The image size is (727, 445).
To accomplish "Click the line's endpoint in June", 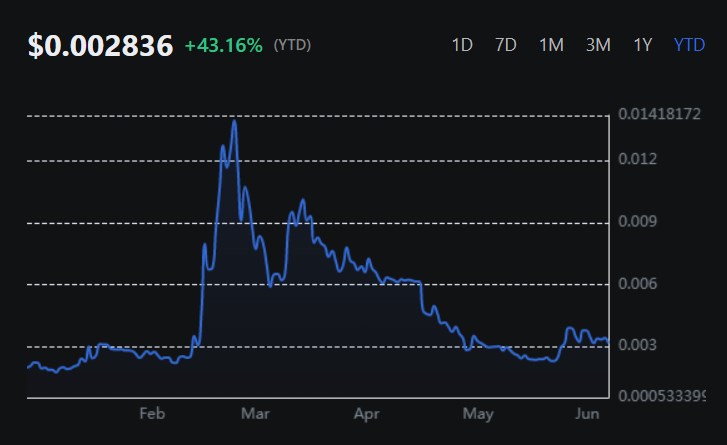I will [x=608, y=341].
